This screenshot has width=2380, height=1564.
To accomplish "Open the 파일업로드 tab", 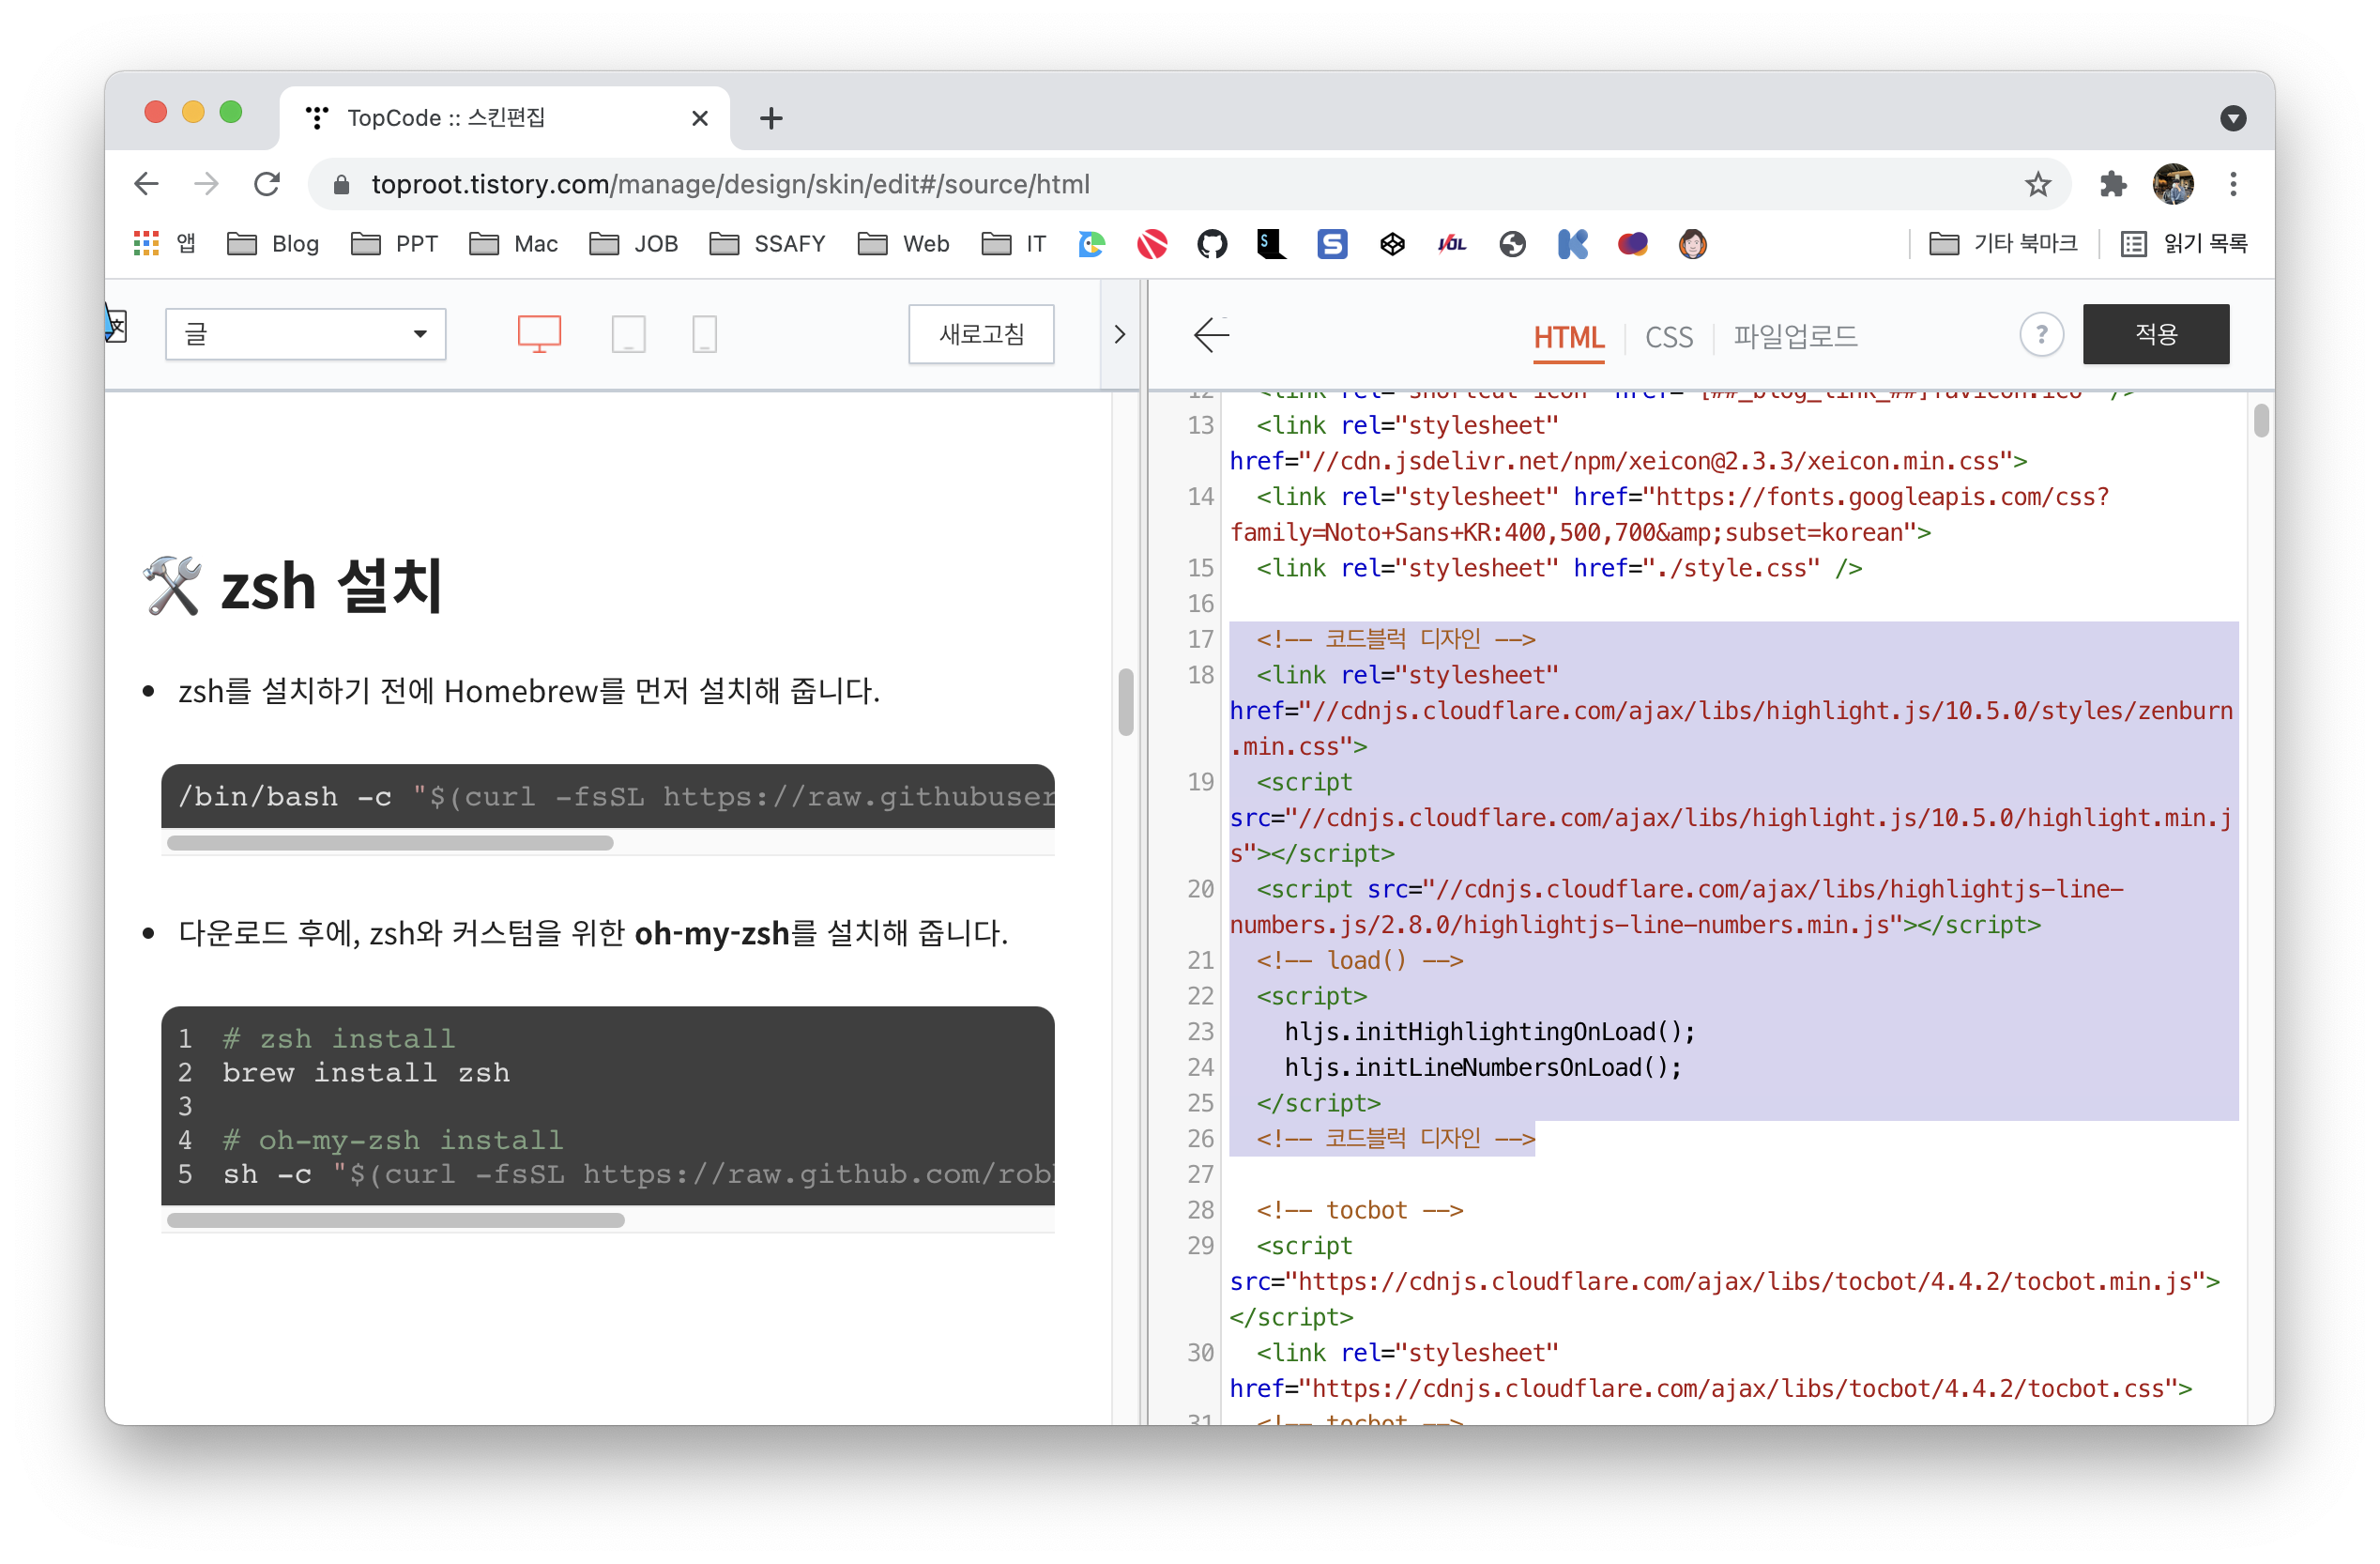I will point(1794,337).
